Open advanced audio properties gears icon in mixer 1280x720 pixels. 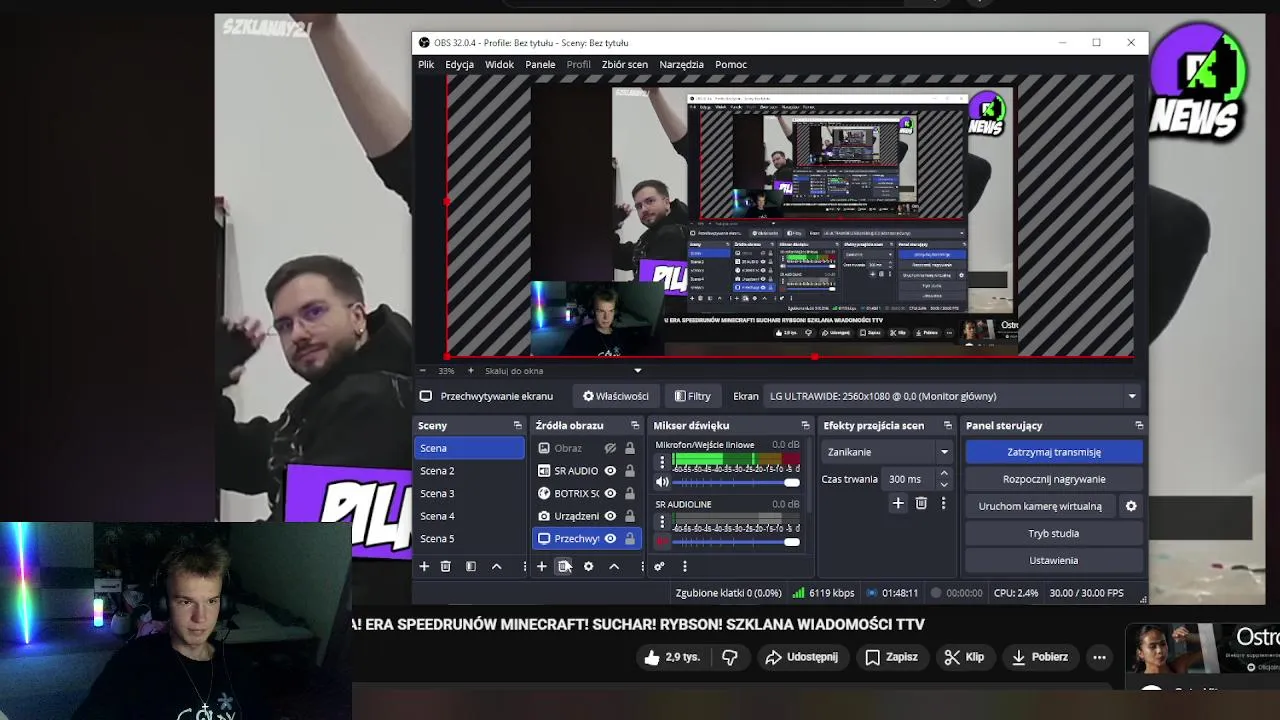click(x=659, y=566)
